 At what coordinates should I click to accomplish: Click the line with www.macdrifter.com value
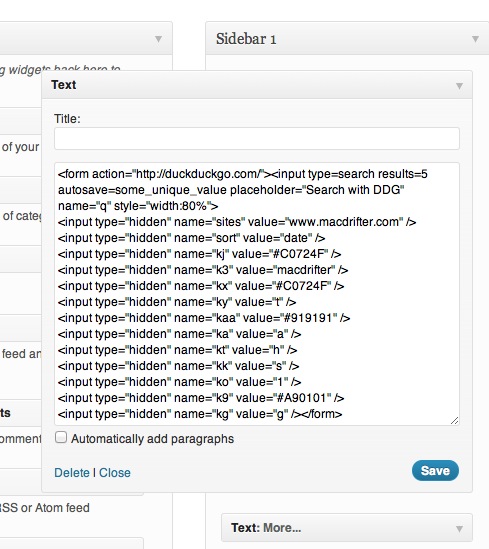[237, 222]
